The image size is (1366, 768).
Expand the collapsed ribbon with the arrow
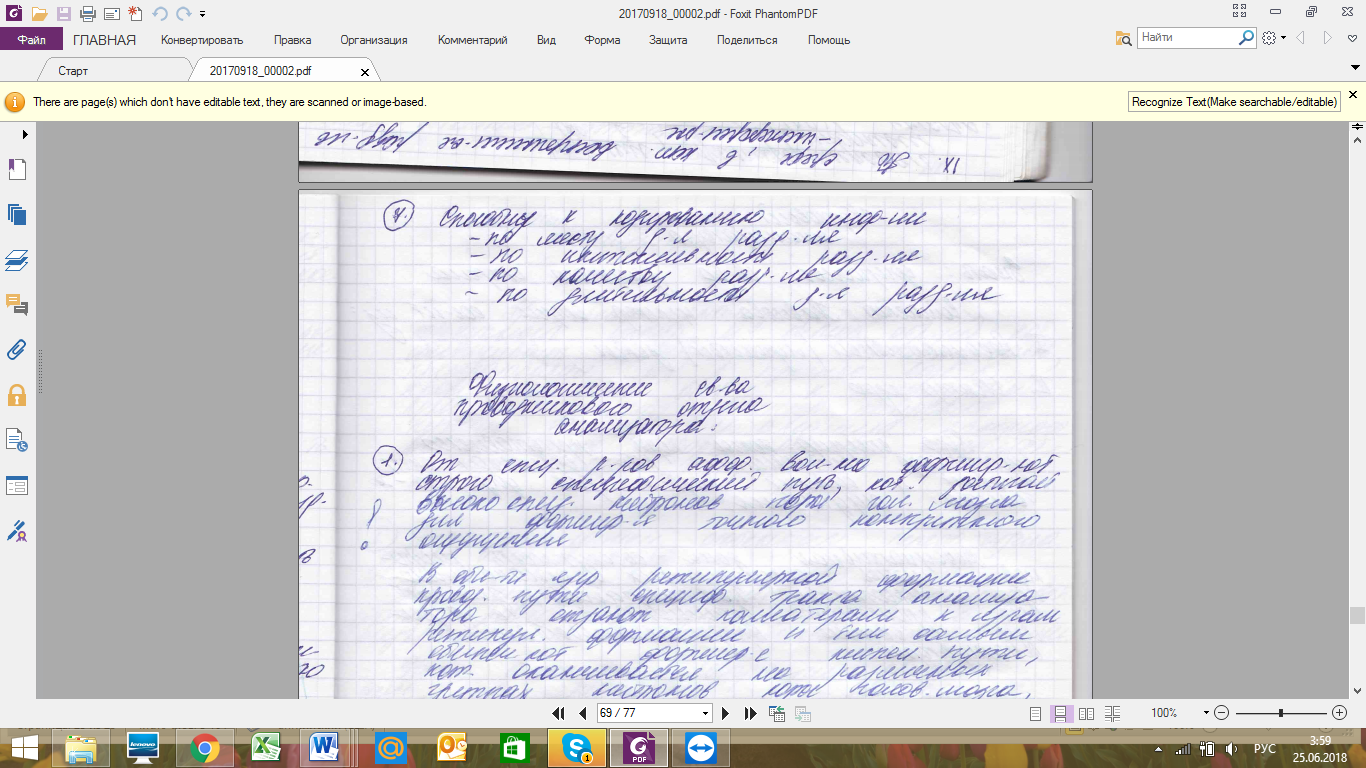point(1353,66)
